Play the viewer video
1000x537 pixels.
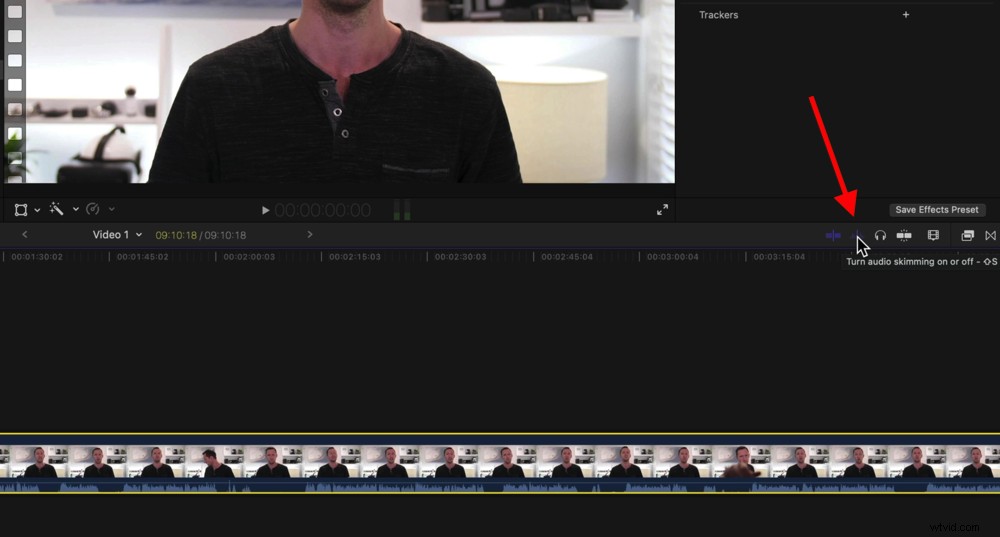265,210
